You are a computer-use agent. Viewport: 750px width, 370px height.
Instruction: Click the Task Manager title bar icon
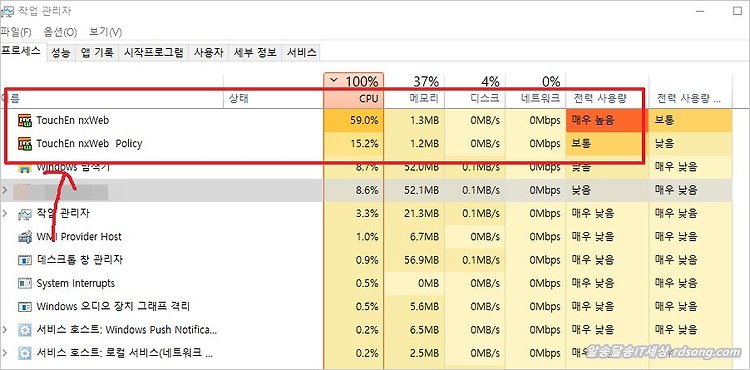coord(7,11)
